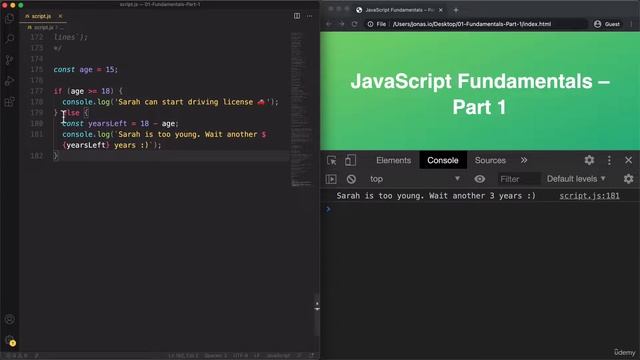The width and height of the screenshot is (640, 360).
Task: Click the browser address bar URL
Action: [471, 24]
